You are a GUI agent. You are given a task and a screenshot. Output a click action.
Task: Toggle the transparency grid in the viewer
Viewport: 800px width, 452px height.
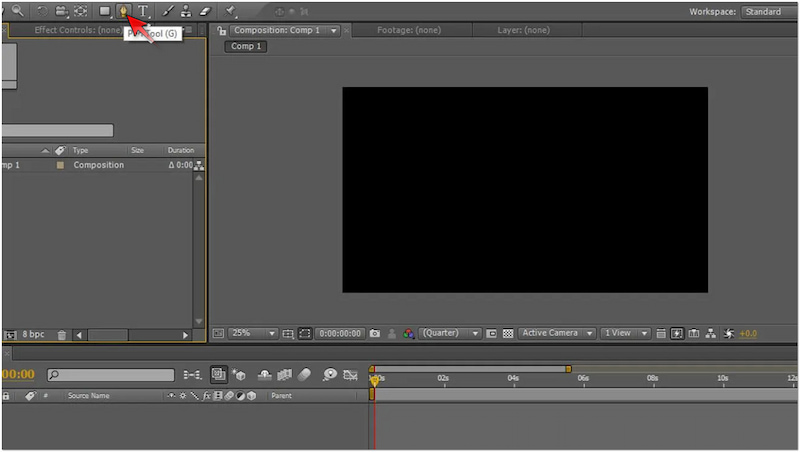pos(508,333)
